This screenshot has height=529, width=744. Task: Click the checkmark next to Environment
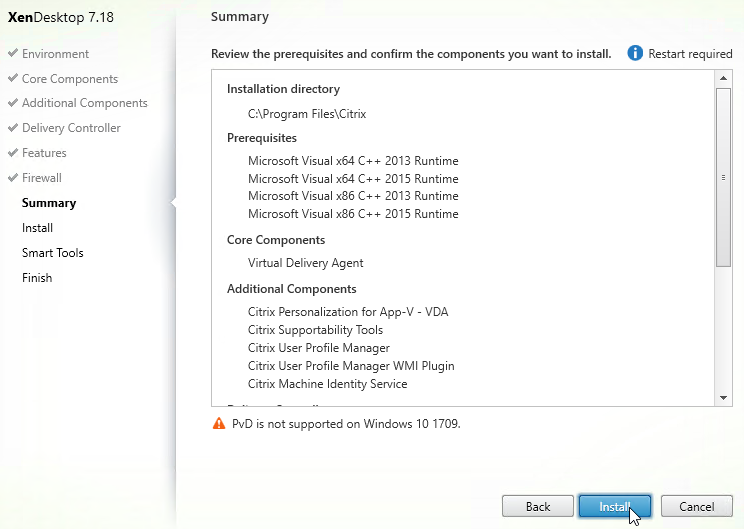[13, 53]
